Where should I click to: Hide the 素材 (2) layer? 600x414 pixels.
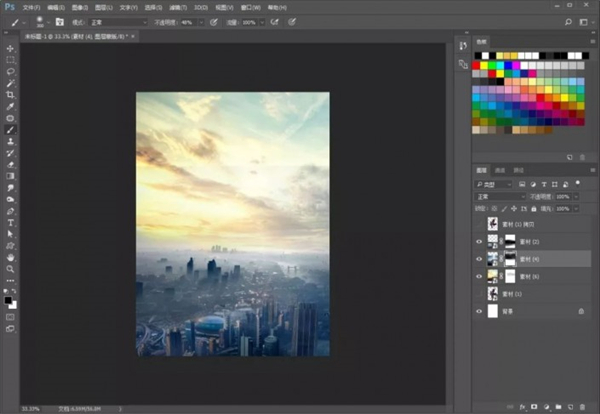[x=479, y=241]
